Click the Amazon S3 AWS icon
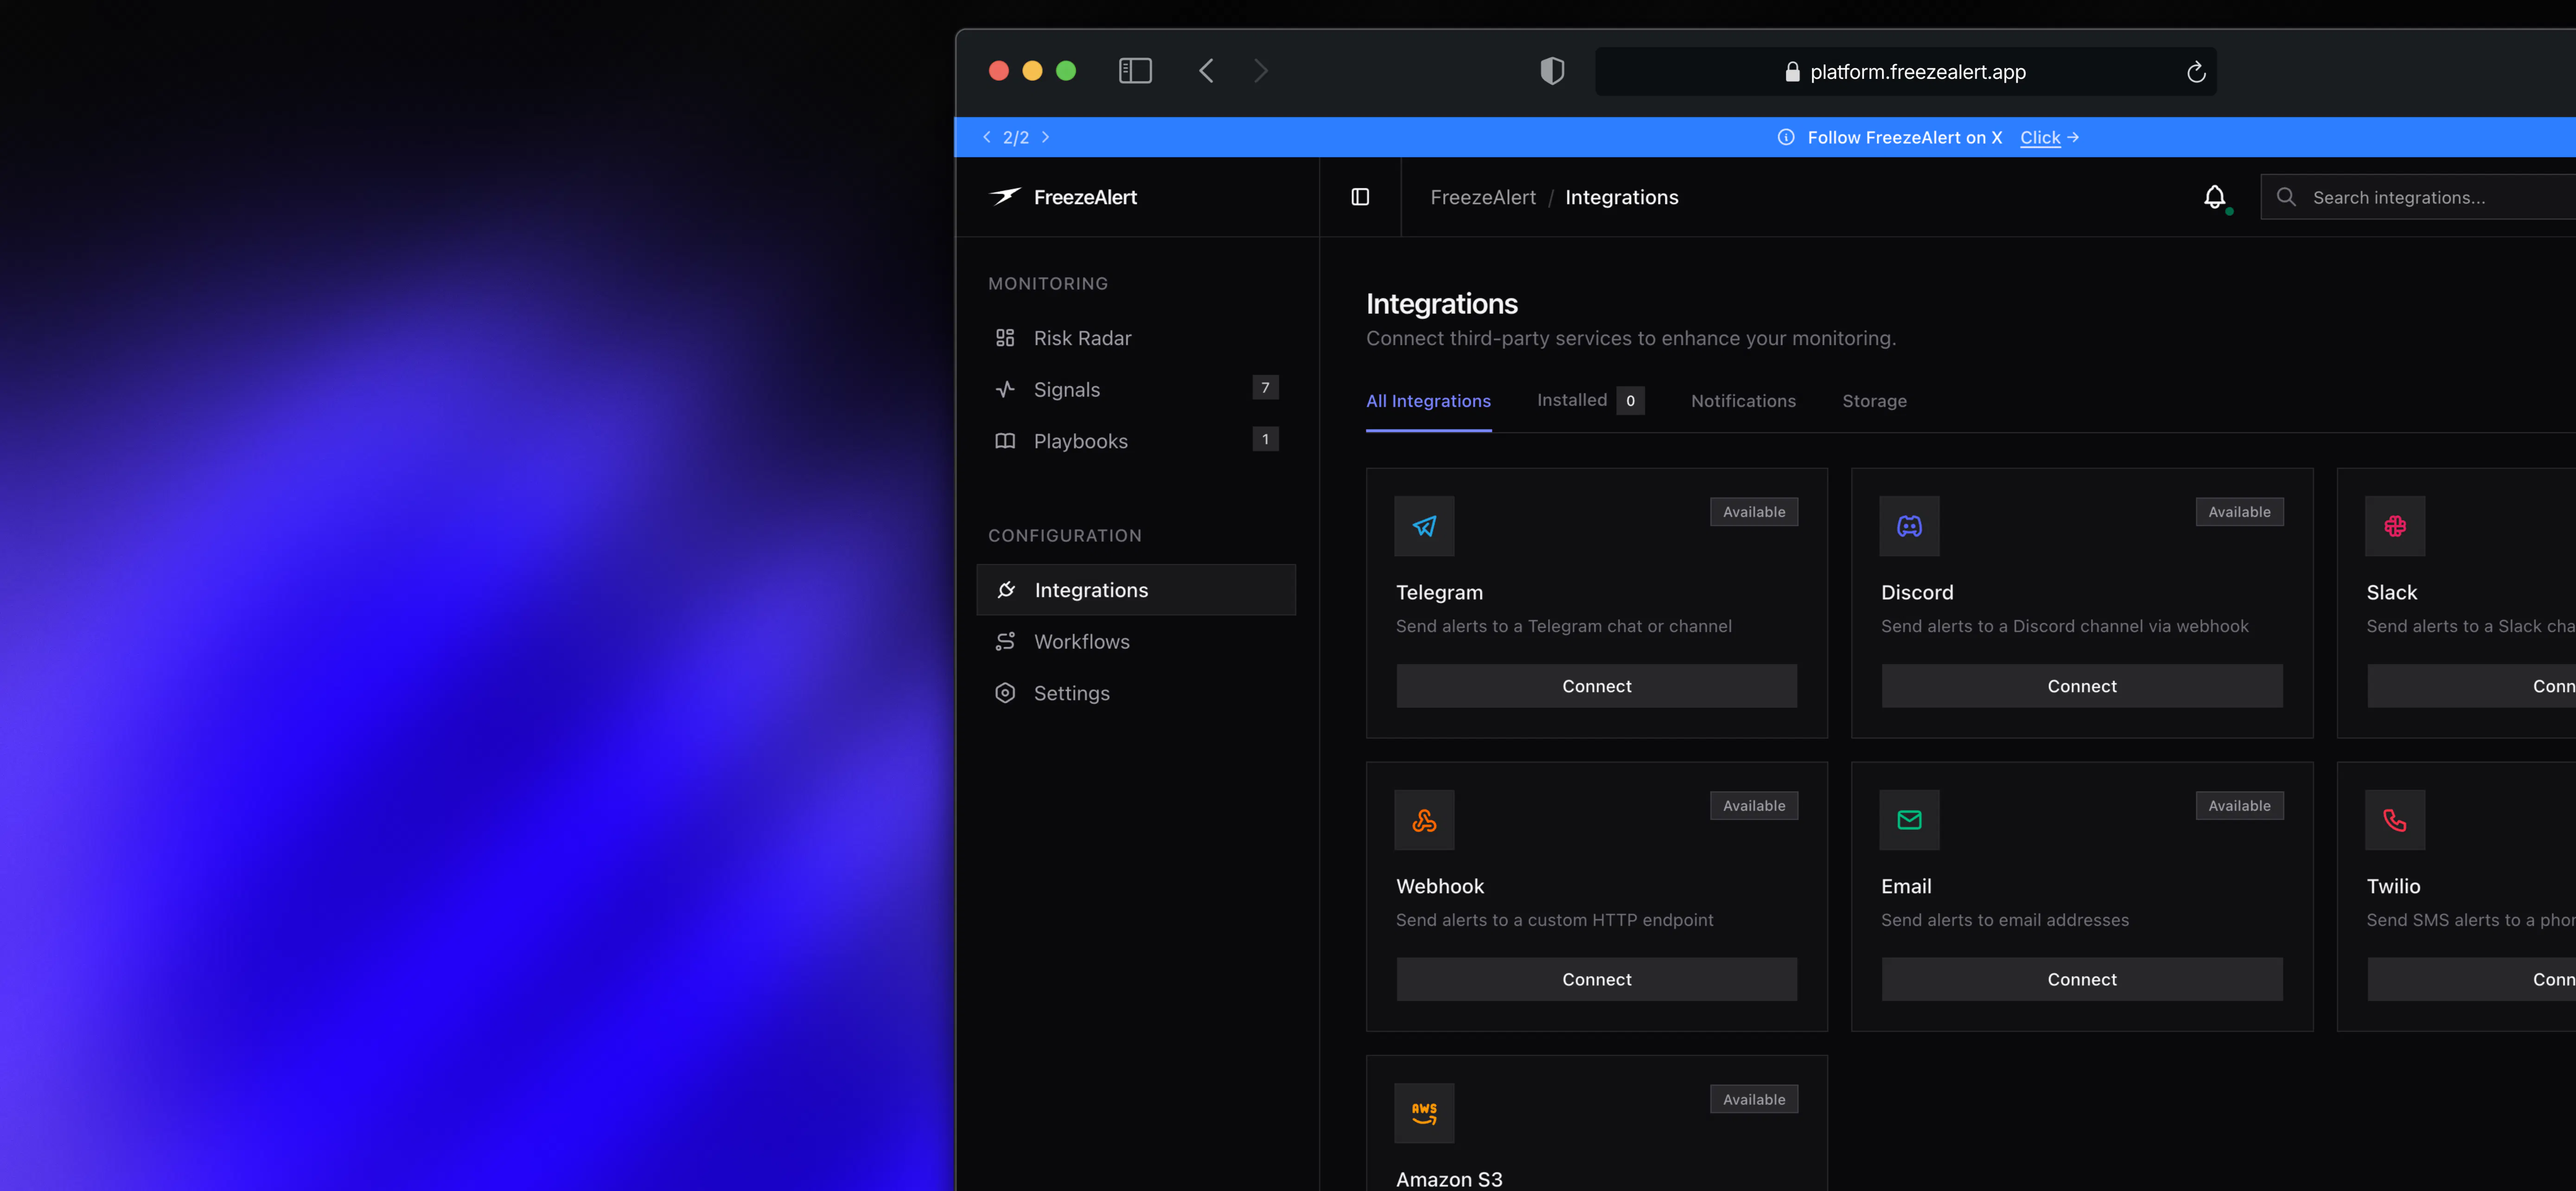Viewport: 2576px width, 1191px height. (1424, 1113)
